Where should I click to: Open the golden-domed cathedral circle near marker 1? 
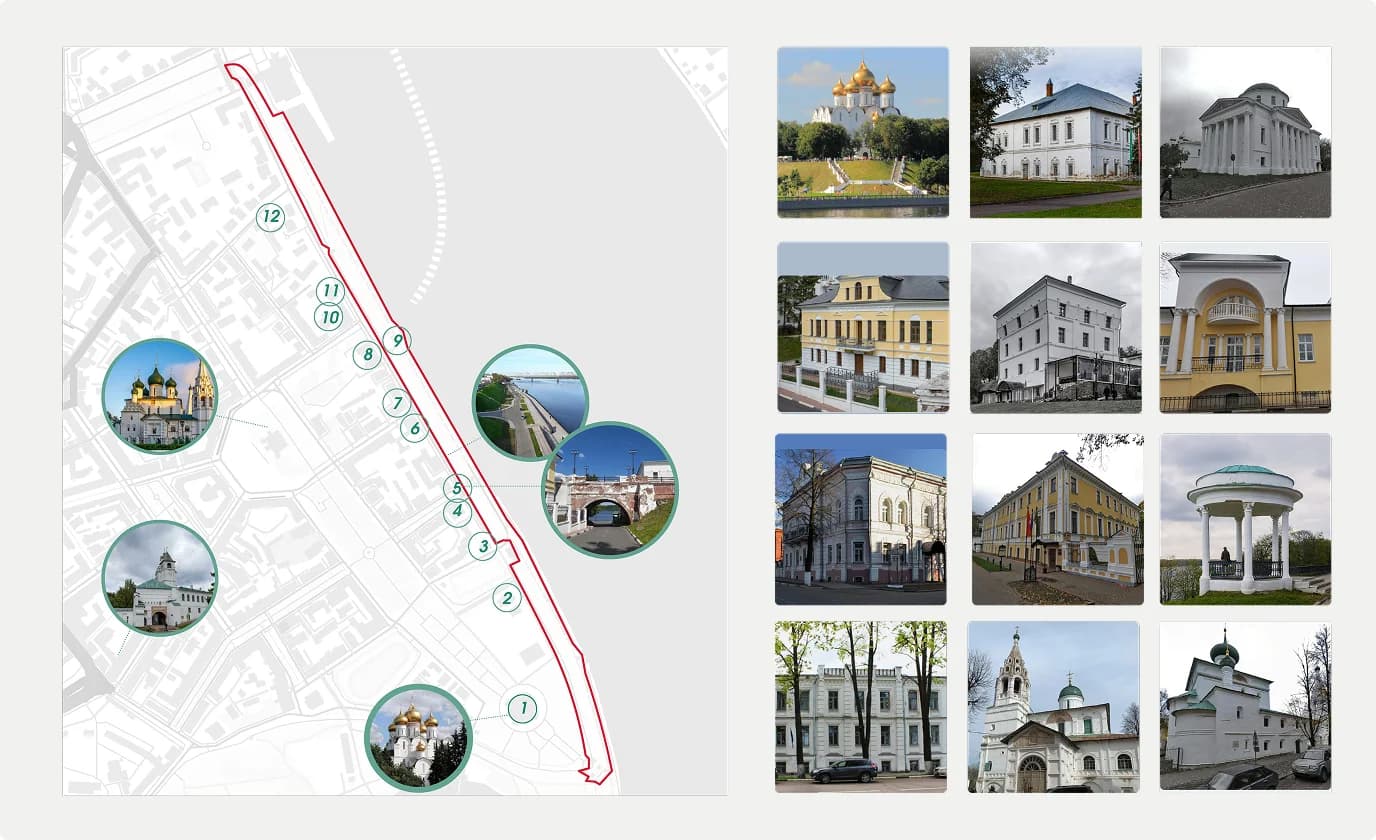418,738
